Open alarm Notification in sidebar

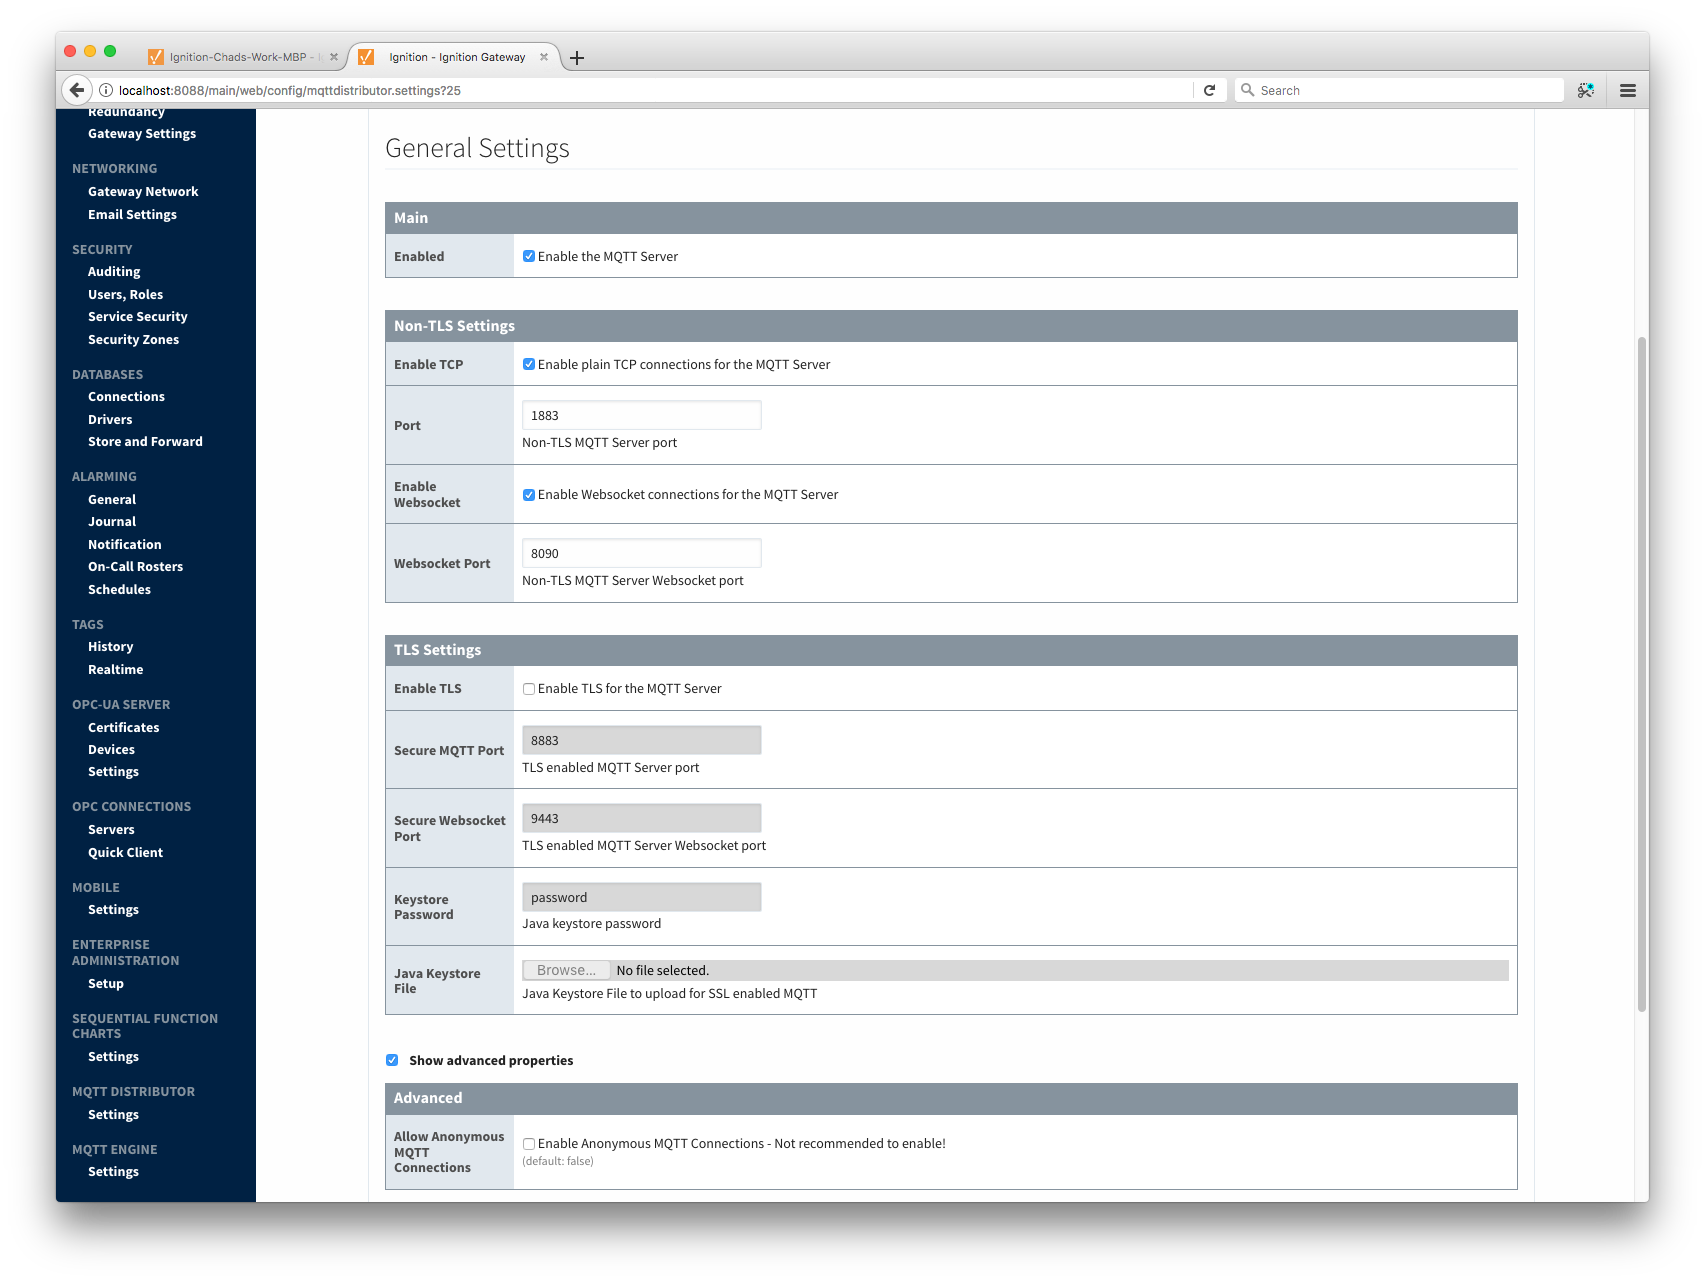point(124,544)
